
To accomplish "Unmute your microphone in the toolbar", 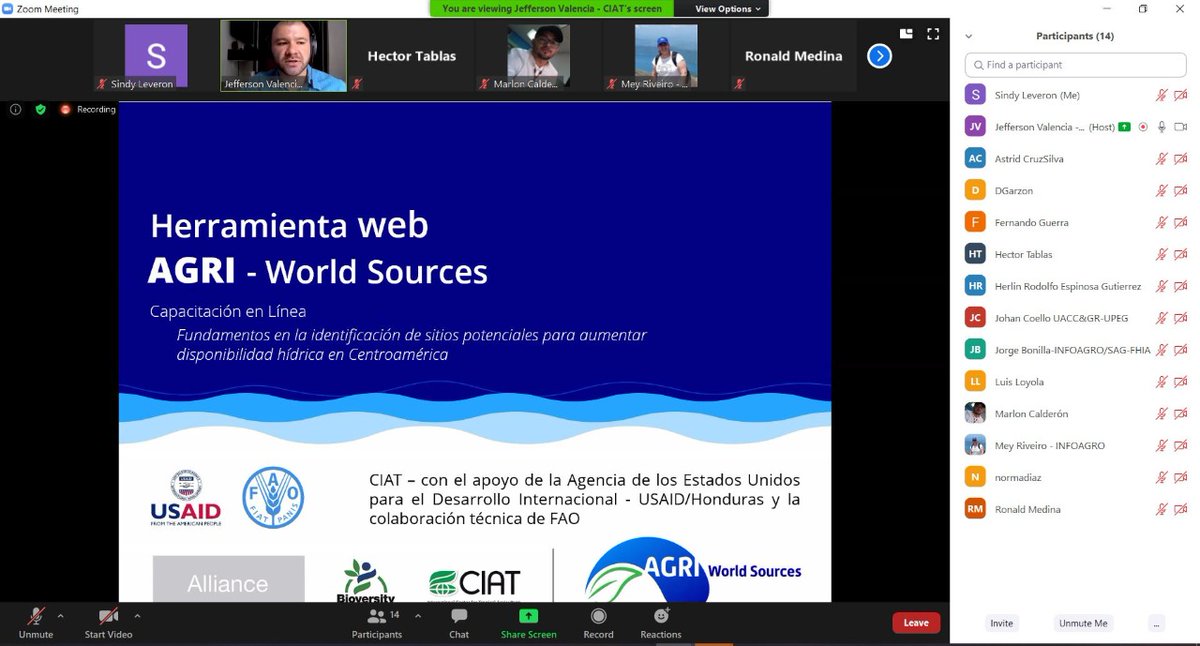I will coord(36,623).
